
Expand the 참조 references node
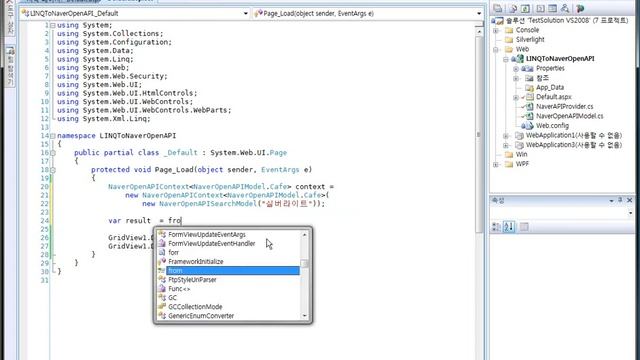coord(516,78)
